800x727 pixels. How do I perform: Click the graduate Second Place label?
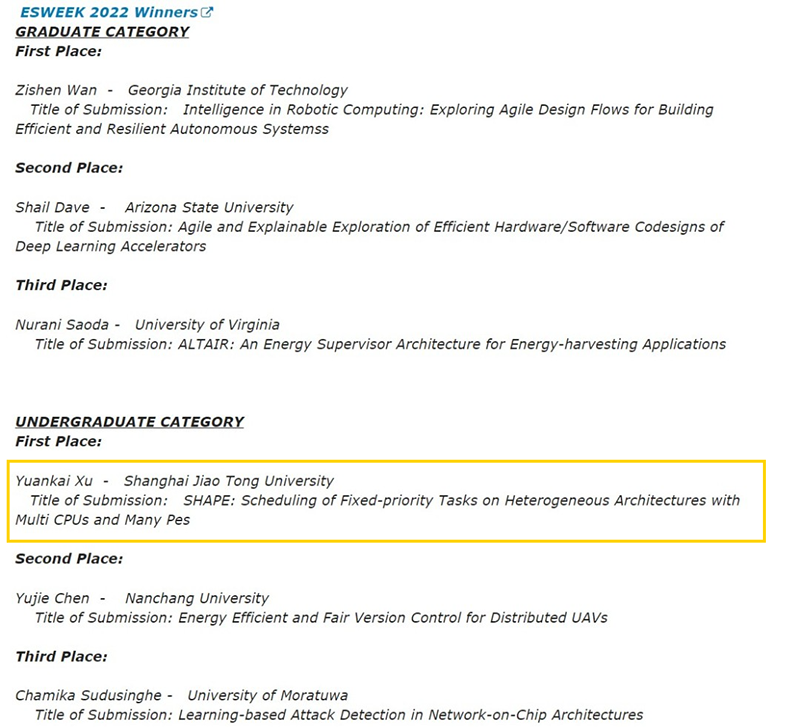pos(69,168)
